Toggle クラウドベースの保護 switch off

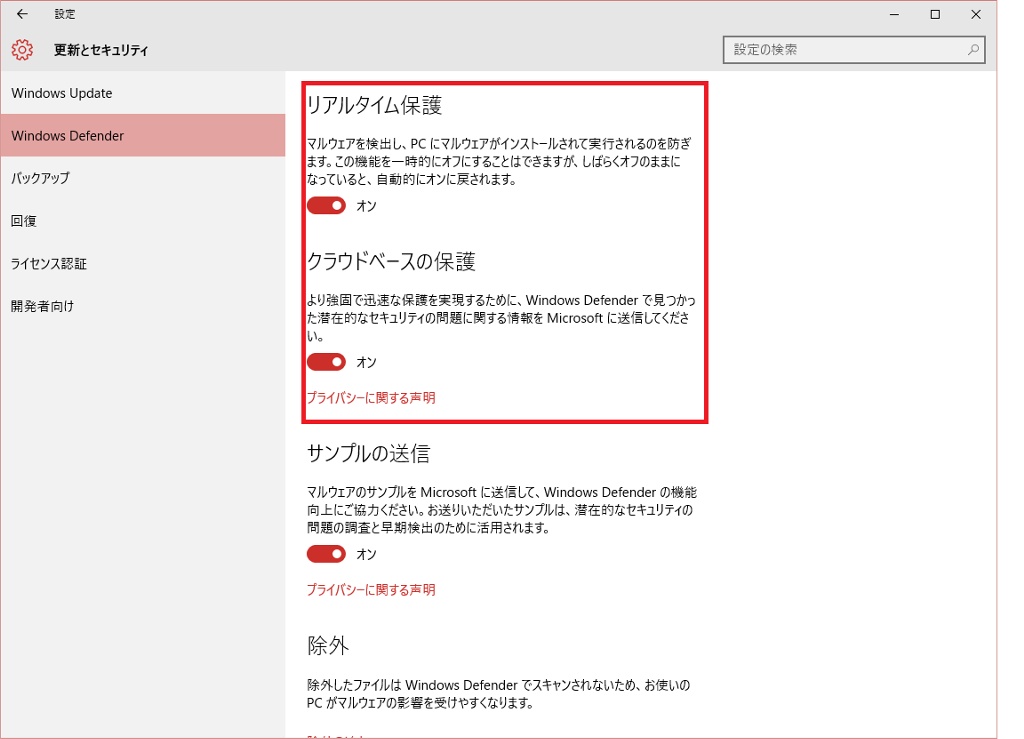point(327,362)
